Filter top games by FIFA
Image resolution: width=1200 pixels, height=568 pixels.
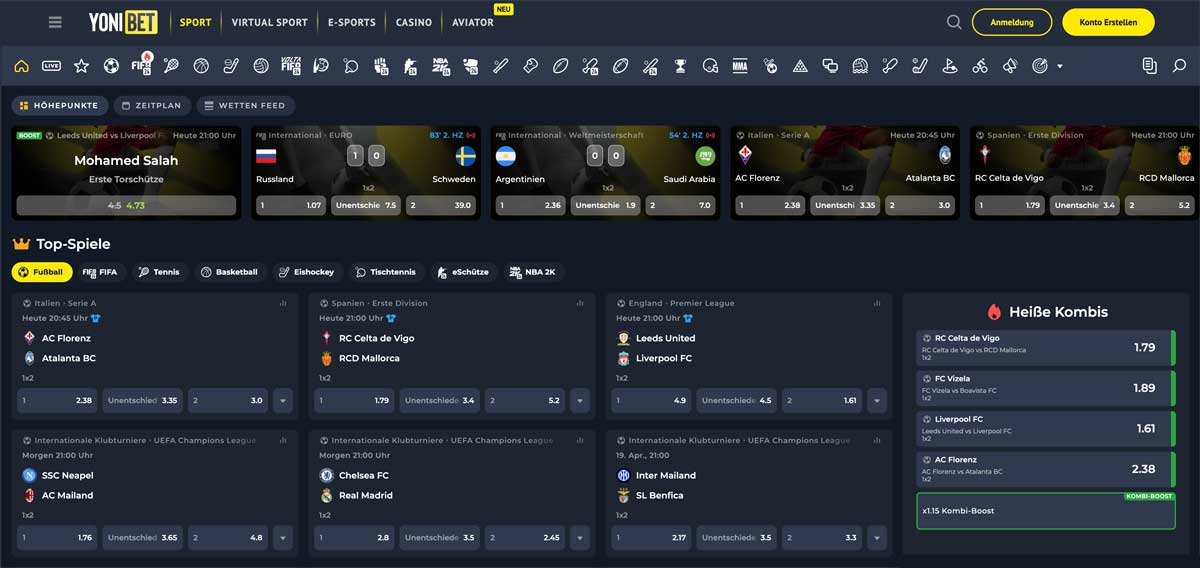coord(100,272)
